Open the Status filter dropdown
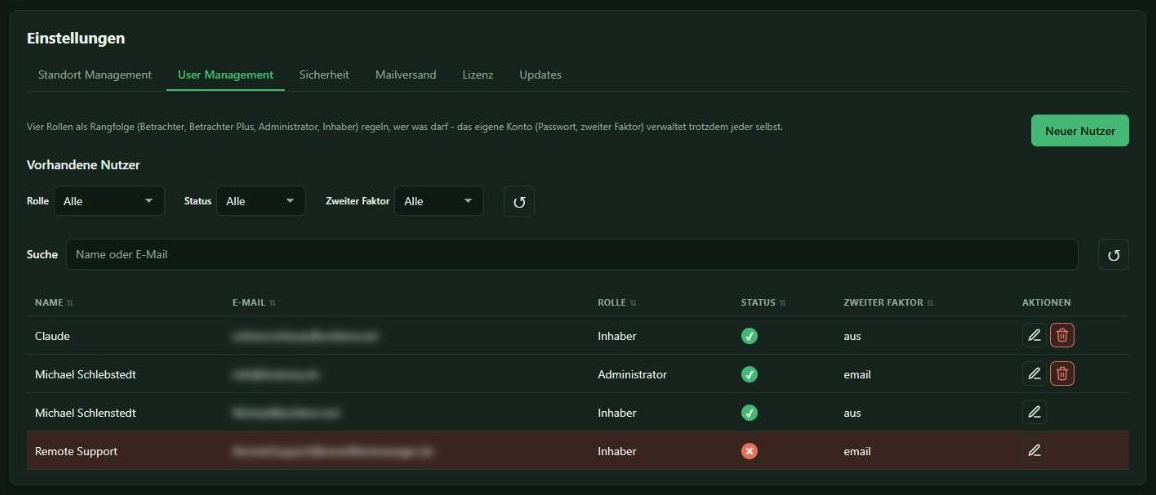The height and width of the screenshot is (495, 1156). click(x=261, y=201)
